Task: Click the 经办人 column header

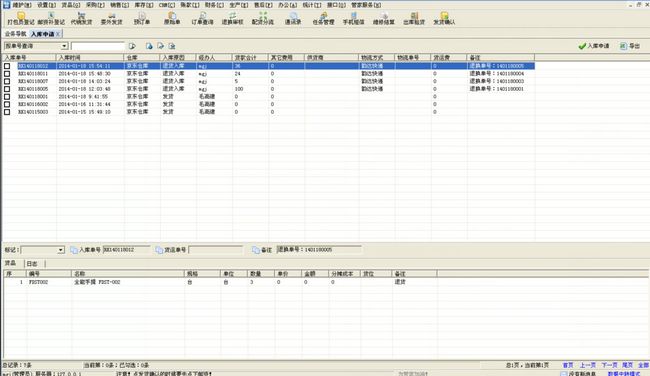Action: coord(214,58)
